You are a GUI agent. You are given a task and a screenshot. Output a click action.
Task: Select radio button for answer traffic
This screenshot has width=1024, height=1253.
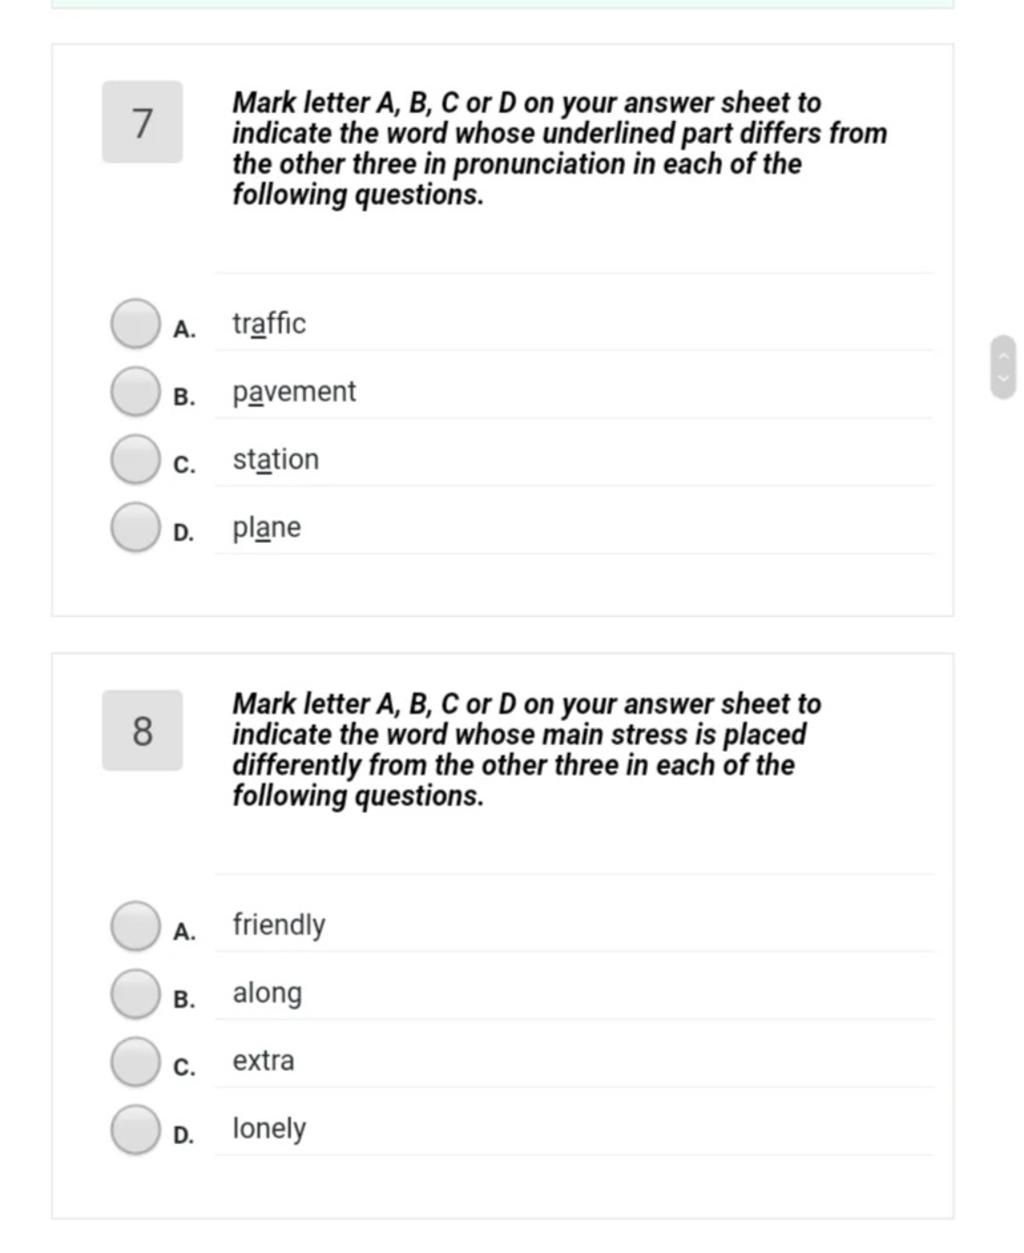click(x=134, y=324)
